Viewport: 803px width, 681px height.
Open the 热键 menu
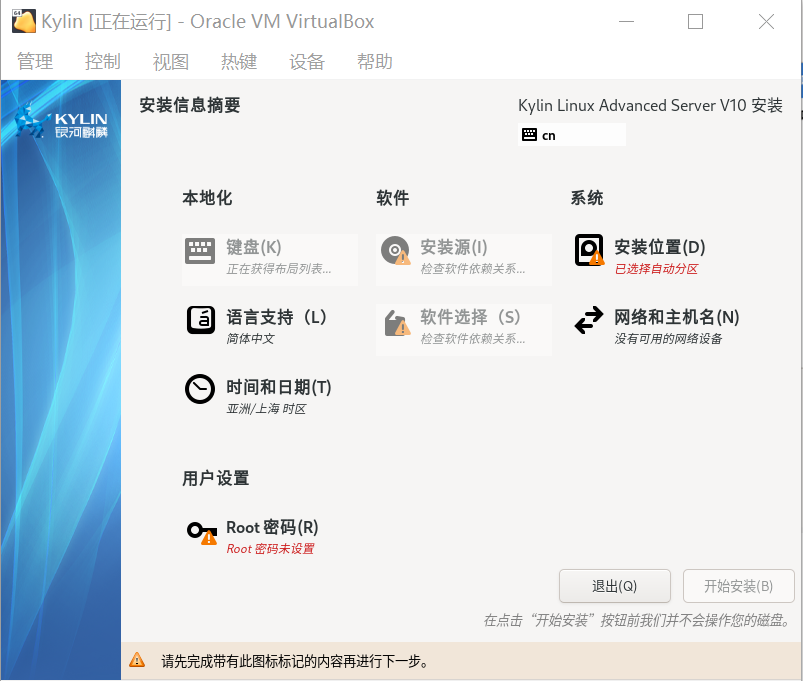pos(238,61)
